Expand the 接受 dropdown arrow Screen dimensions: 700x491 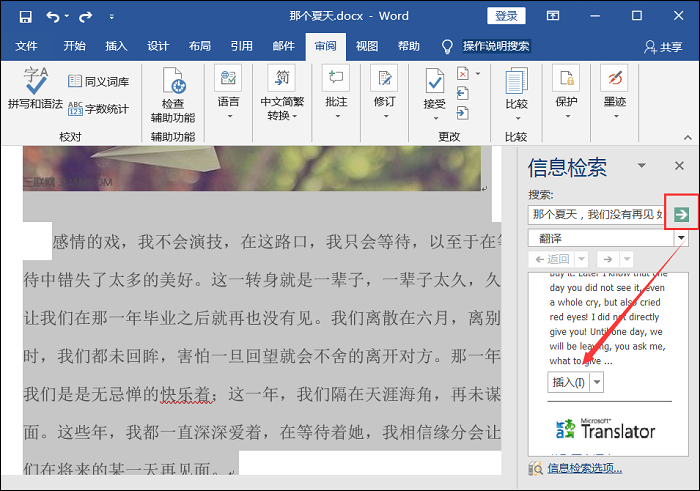435,118
